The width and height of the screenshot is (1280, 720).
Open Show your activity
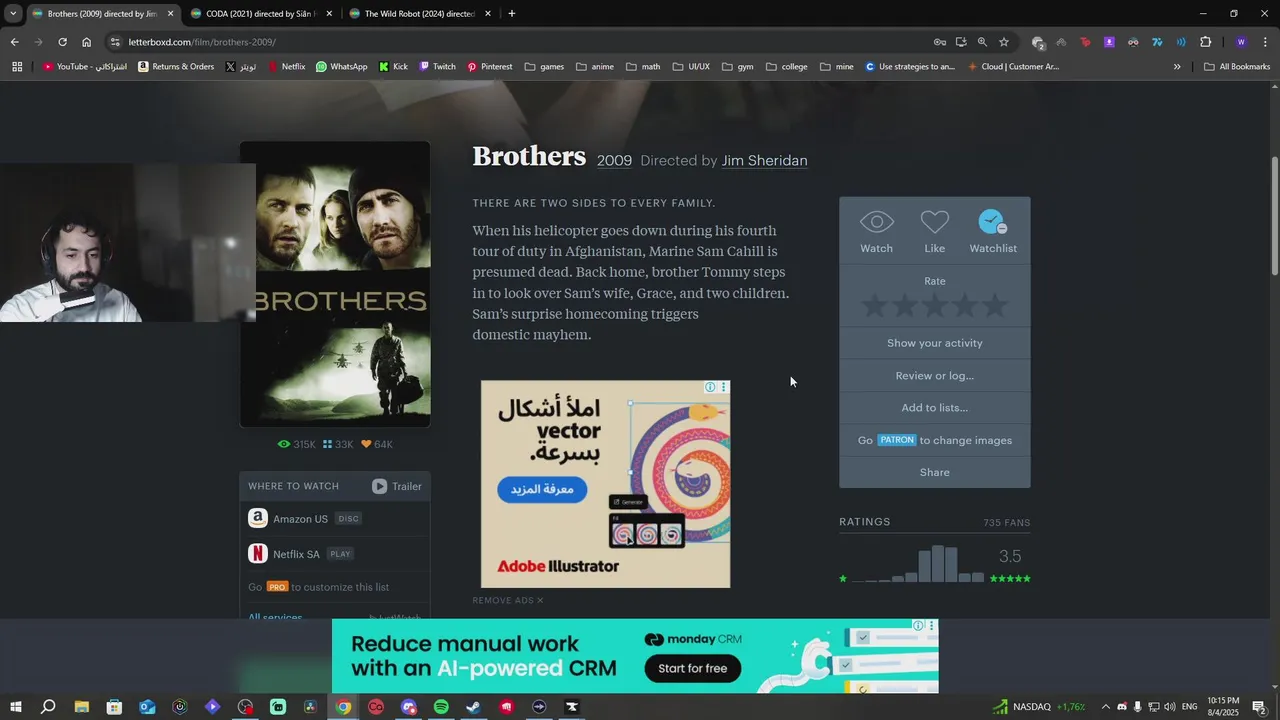(x=934, y=343)
